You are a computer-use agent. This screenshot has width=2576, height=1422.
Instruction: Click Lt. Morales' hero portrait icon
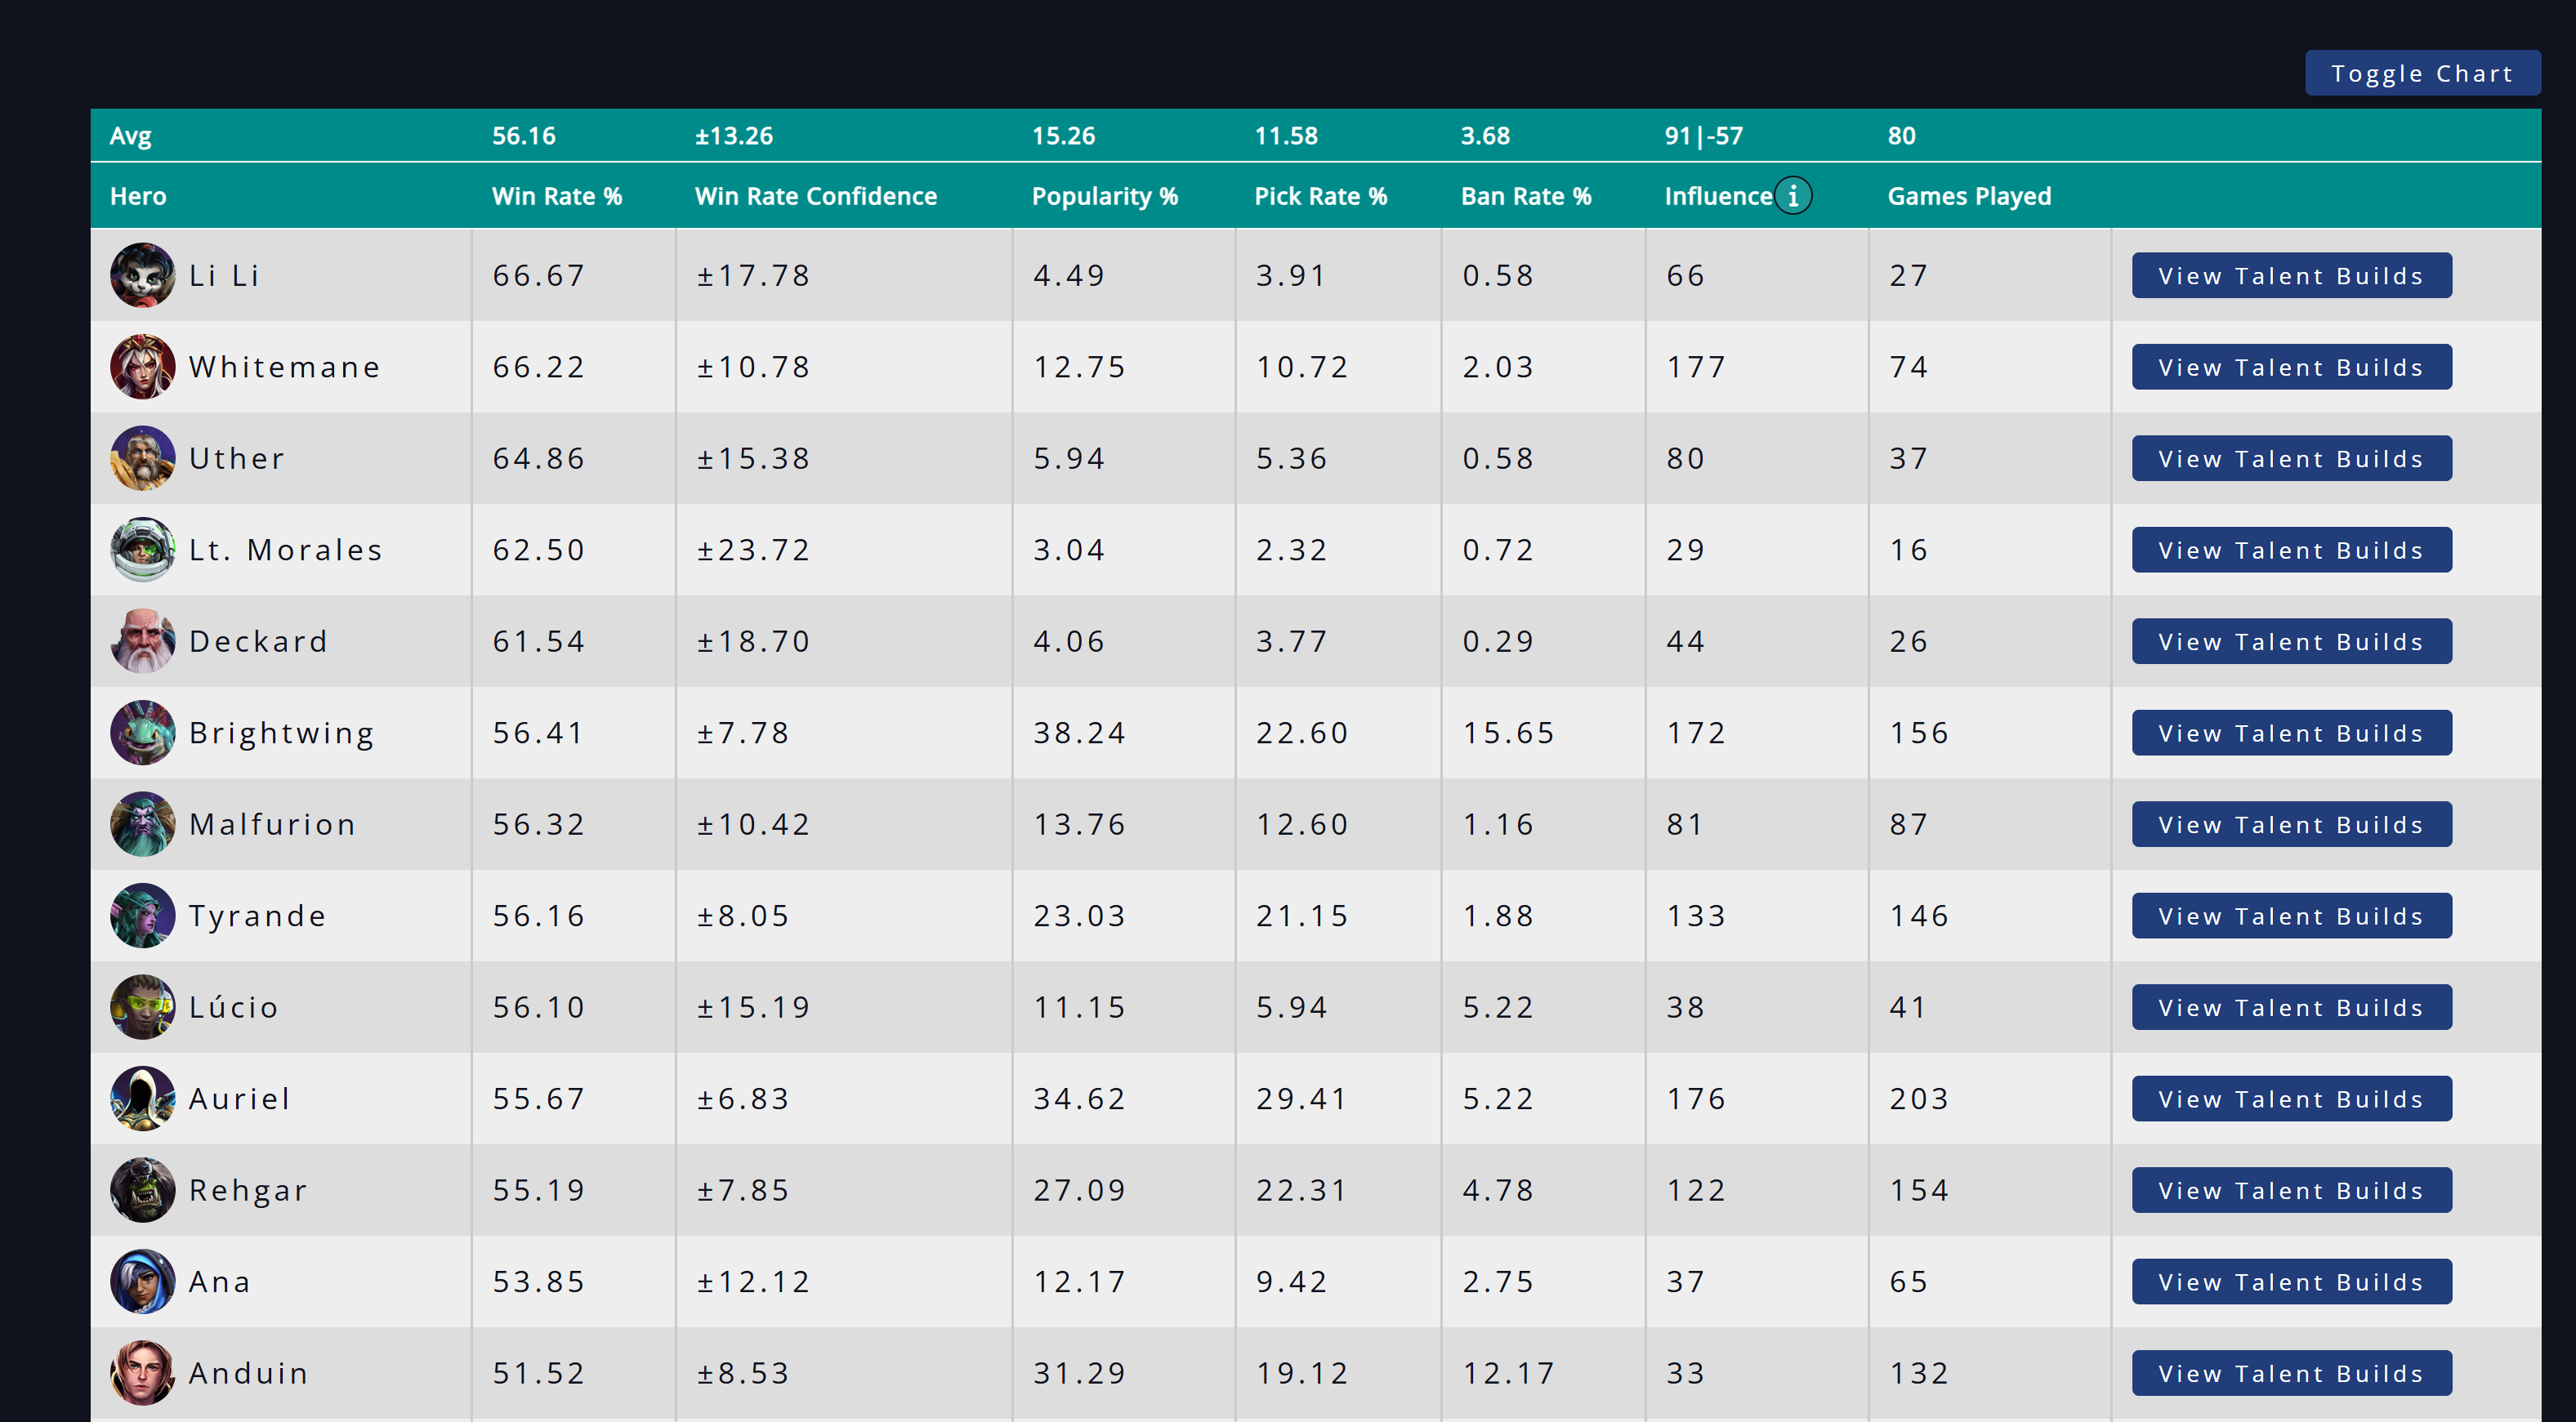click(x=142, y=550)
